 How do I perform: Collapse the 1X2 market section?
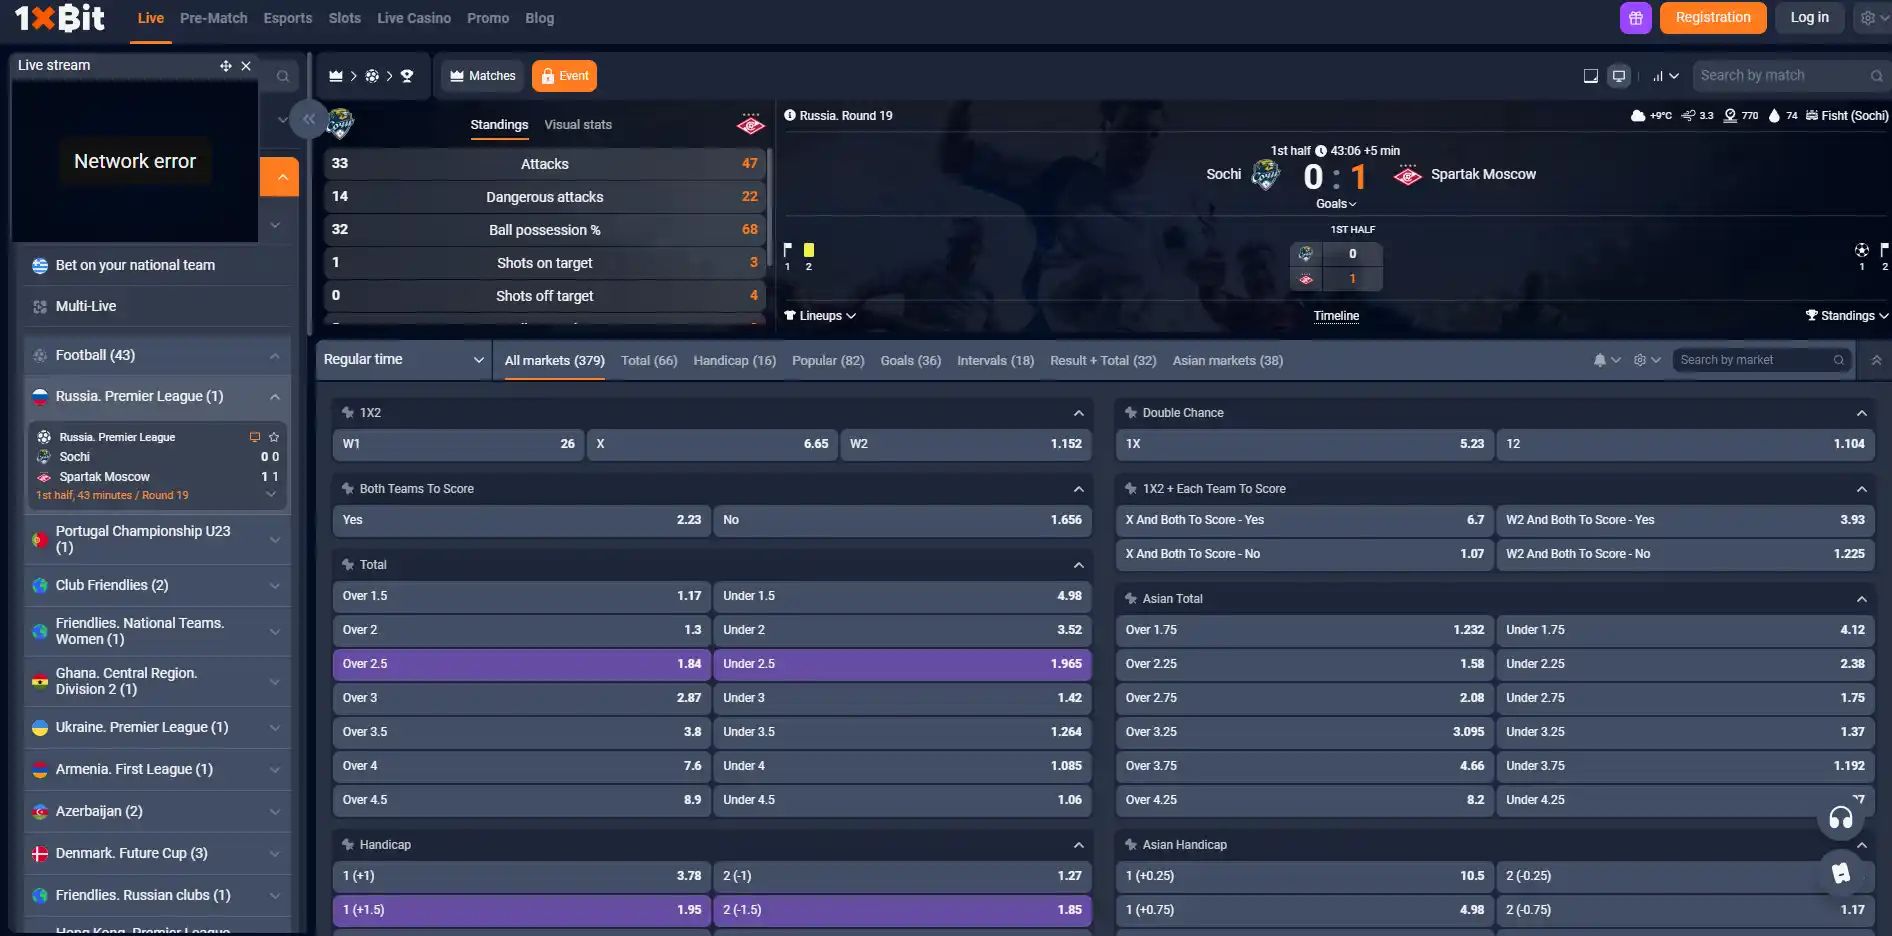coord(1079,413)
